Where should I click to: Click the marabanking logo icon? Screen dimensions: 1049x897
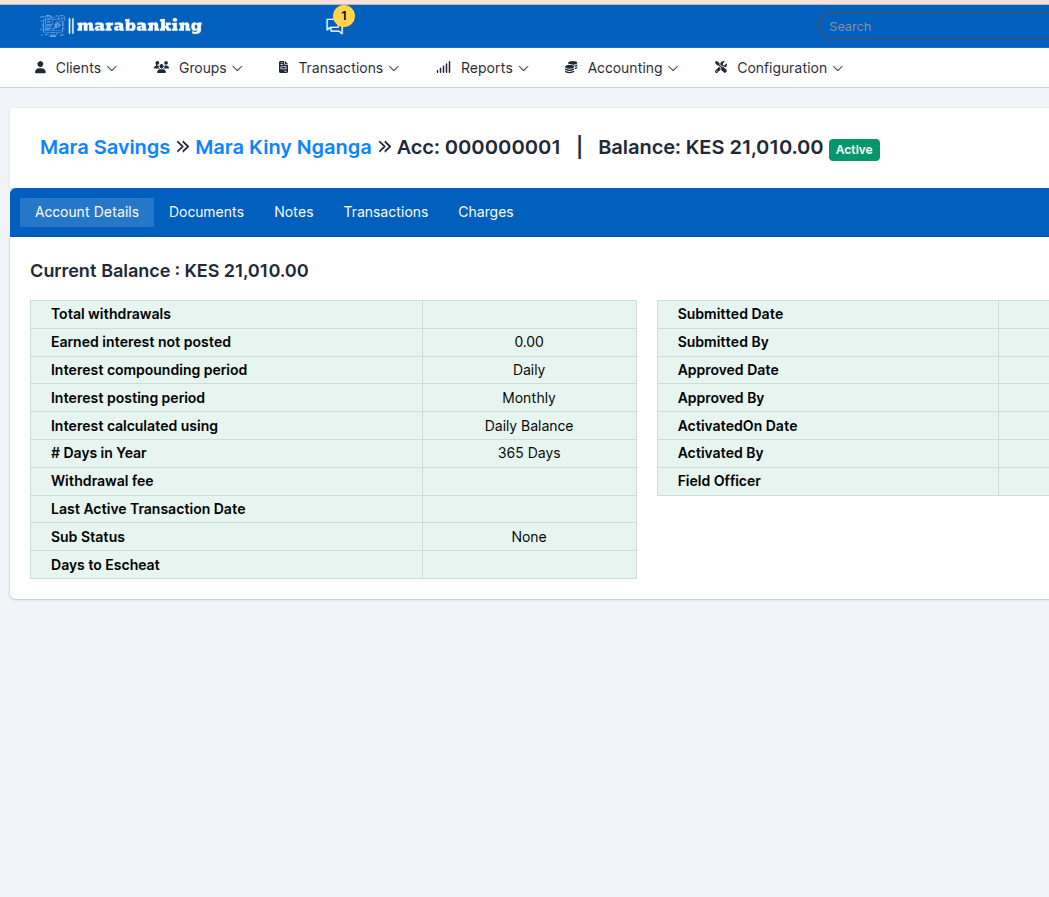pos(50,25)
